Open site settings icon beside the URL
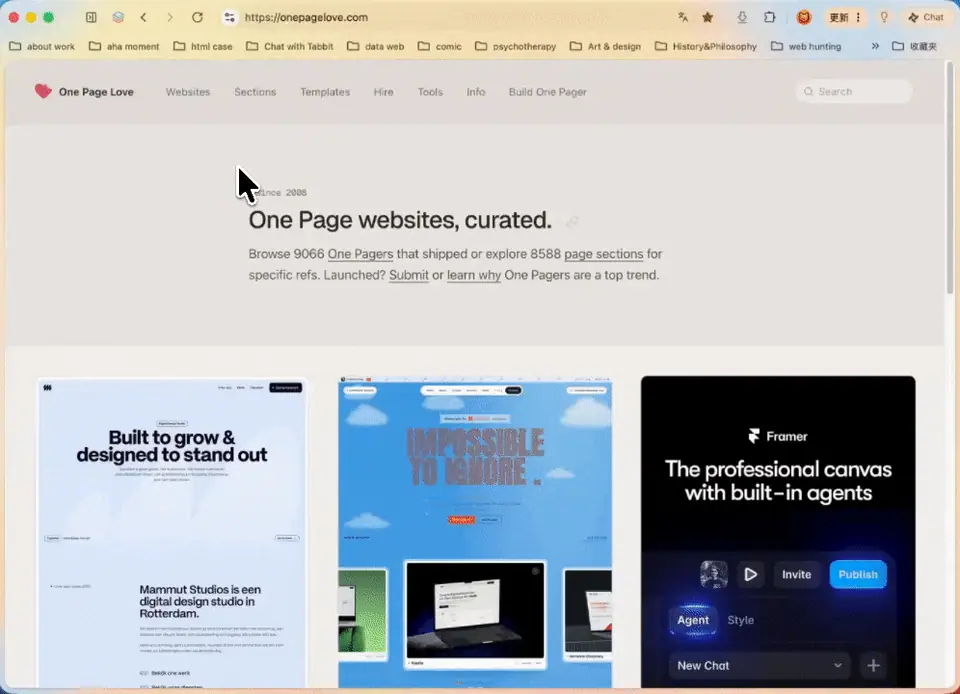This screenshot has width=960, height=694. (x=230, y=17)
